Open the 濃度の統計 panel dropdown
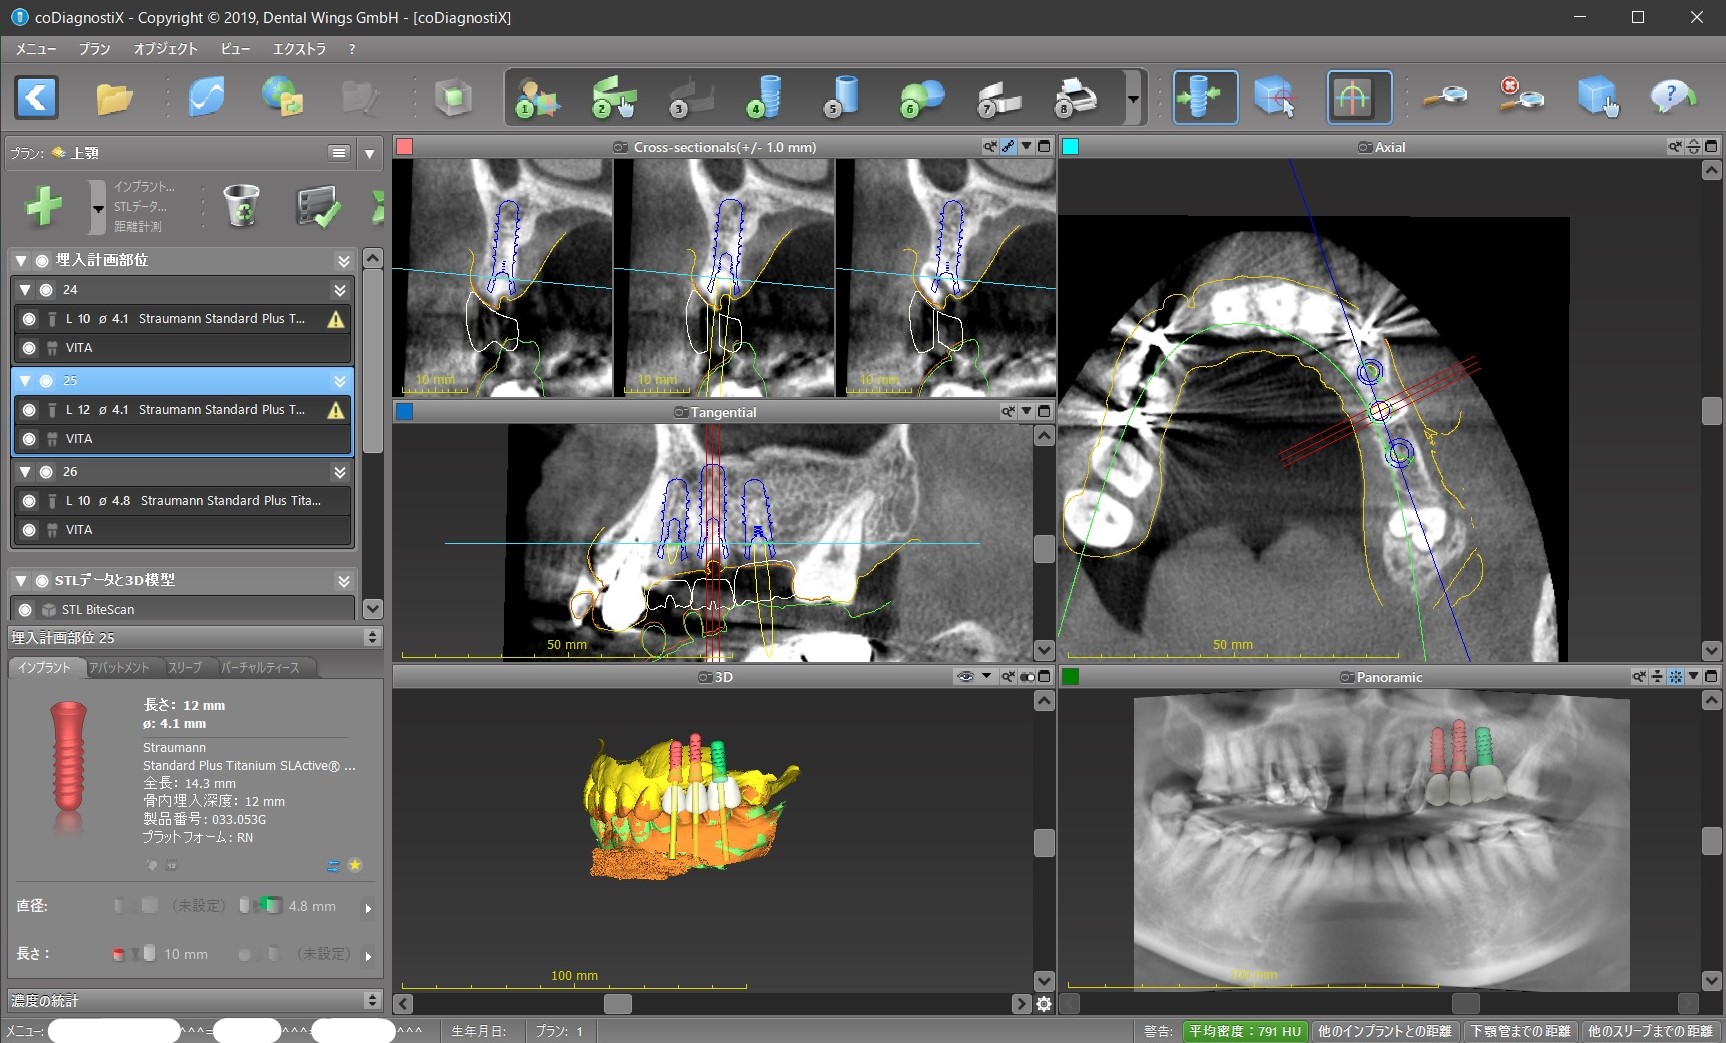This screenshot has height=1043, width=1726. click(x=373, y=1000)
